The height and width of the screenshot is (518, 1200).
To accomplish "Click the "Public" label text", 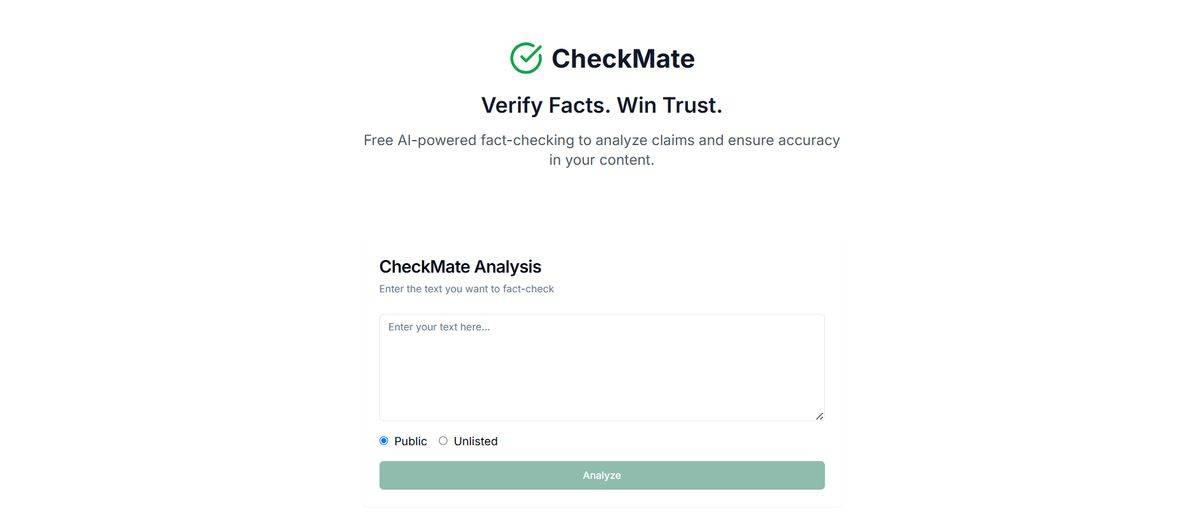I will point(410,441).
